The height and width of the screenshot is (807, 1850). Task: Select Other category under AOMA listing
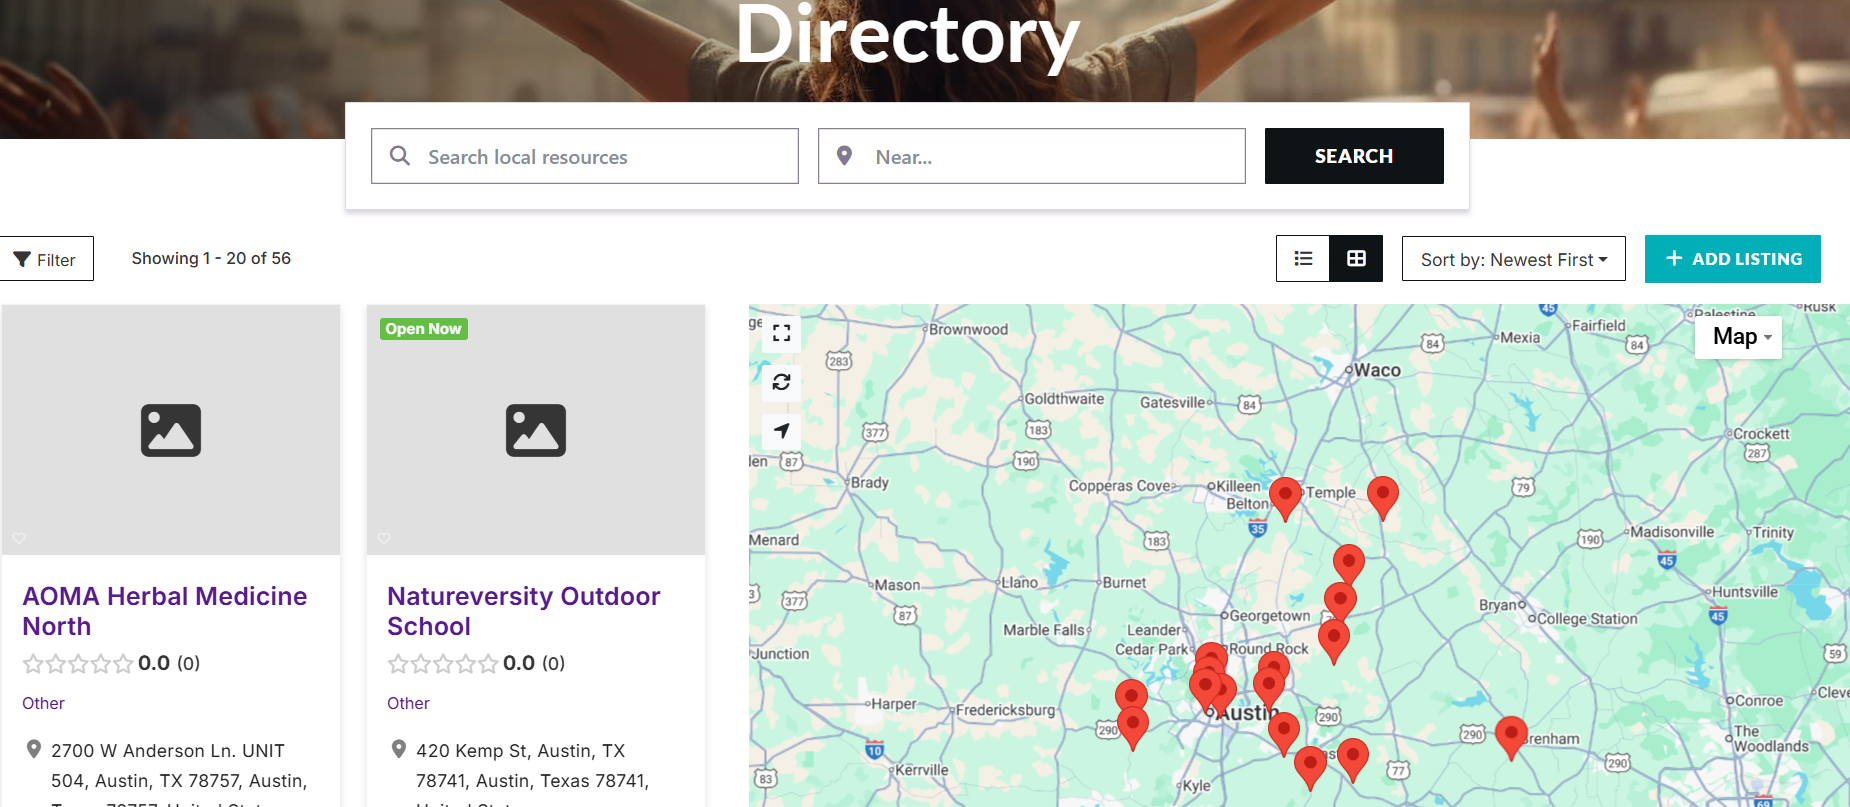click(x=43, y=703)
